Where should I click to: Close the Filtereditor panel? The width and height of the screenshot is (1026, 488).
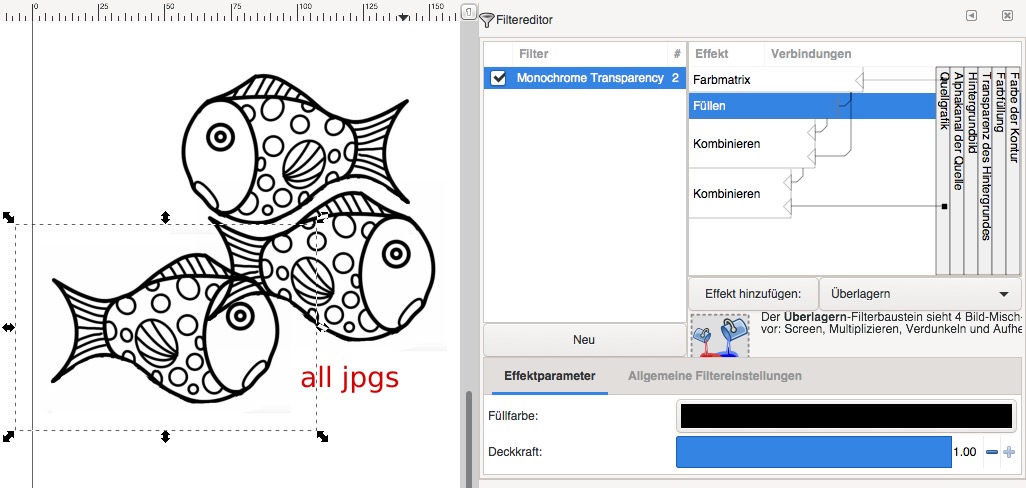[1007, 16]
